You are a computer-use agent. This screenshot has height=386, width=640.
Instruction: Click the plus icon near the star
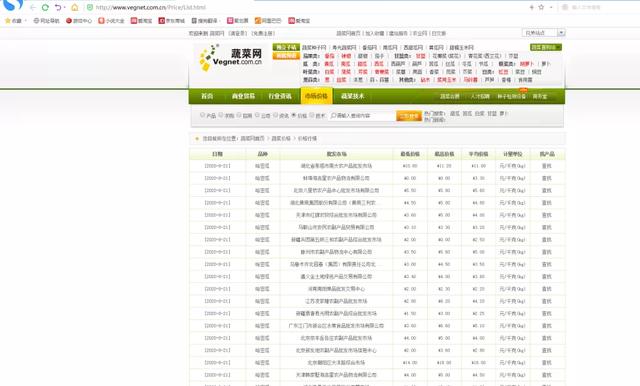click(531, 7)
